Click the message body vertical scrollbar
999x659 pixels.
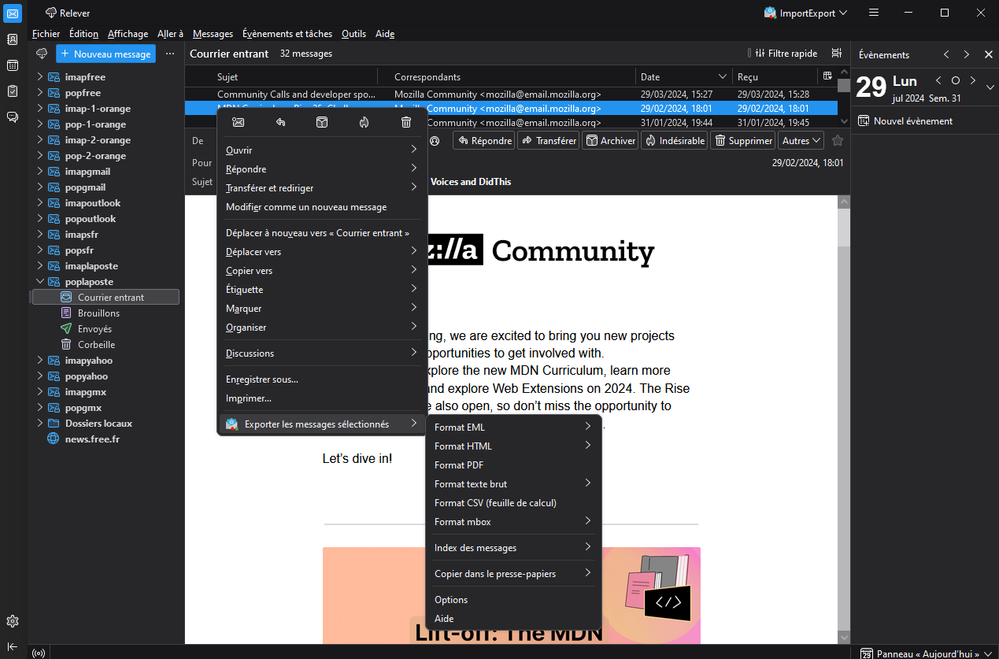pyautogui.click(x=844, y=419)
